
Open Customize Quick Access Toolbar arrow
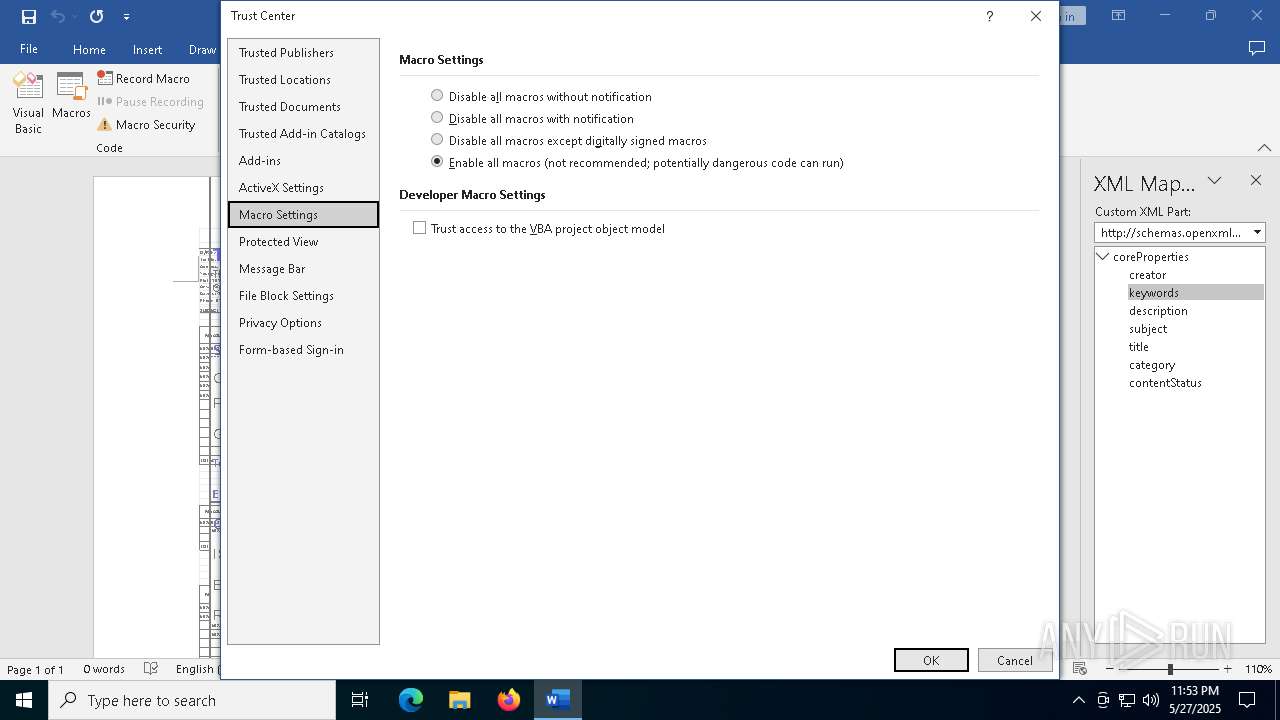pos(126,17)
